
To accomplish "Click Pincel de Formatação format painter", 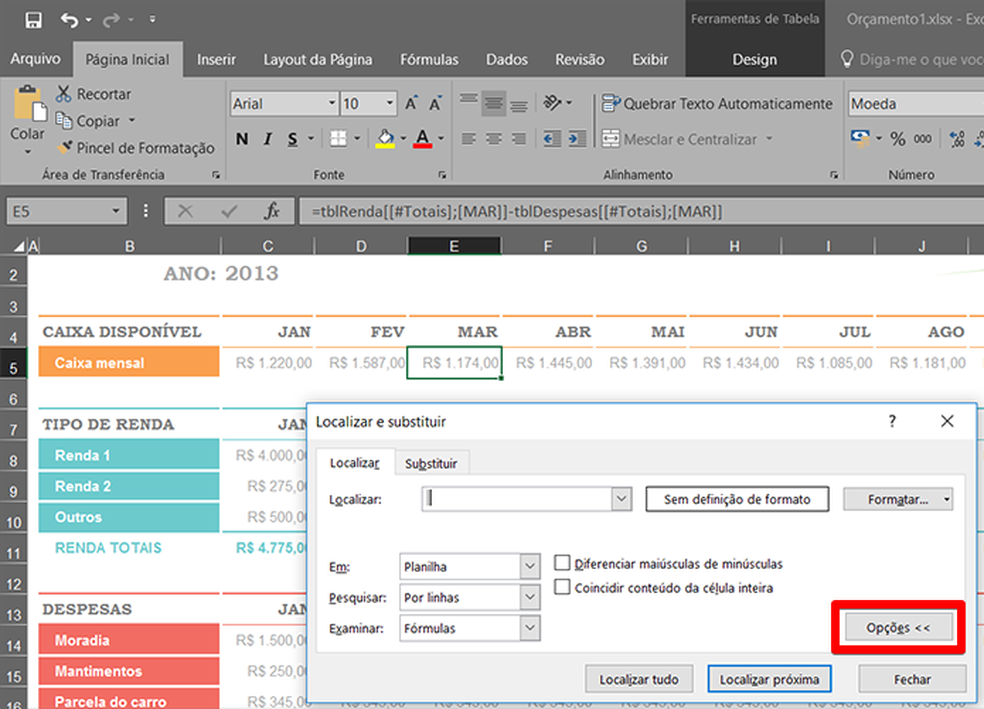I will coord(135,148).
